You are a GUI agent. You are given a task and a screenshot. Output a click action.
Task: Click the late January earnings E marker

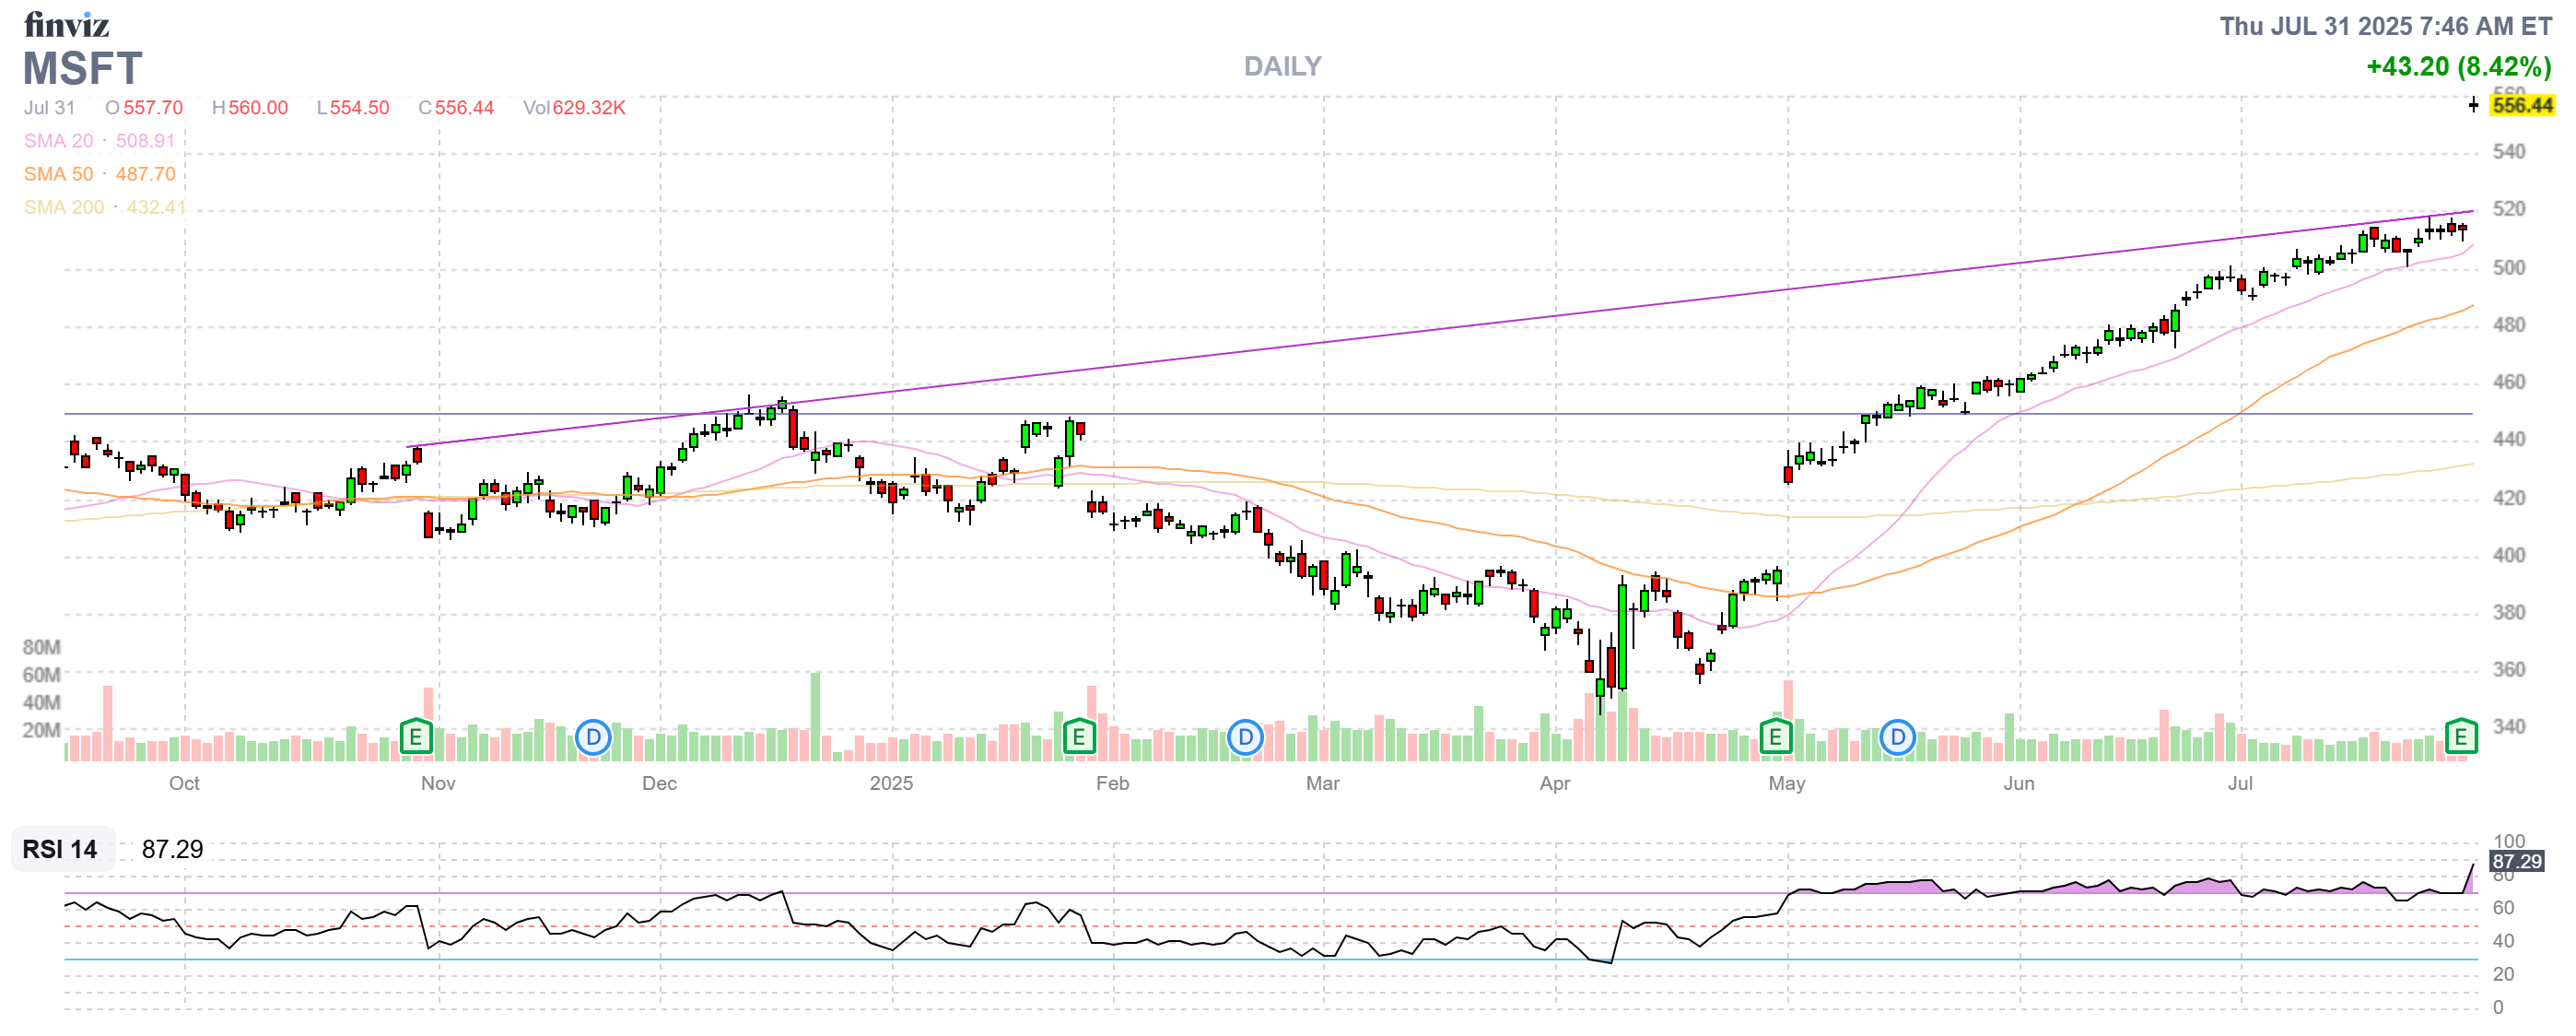1078,738
